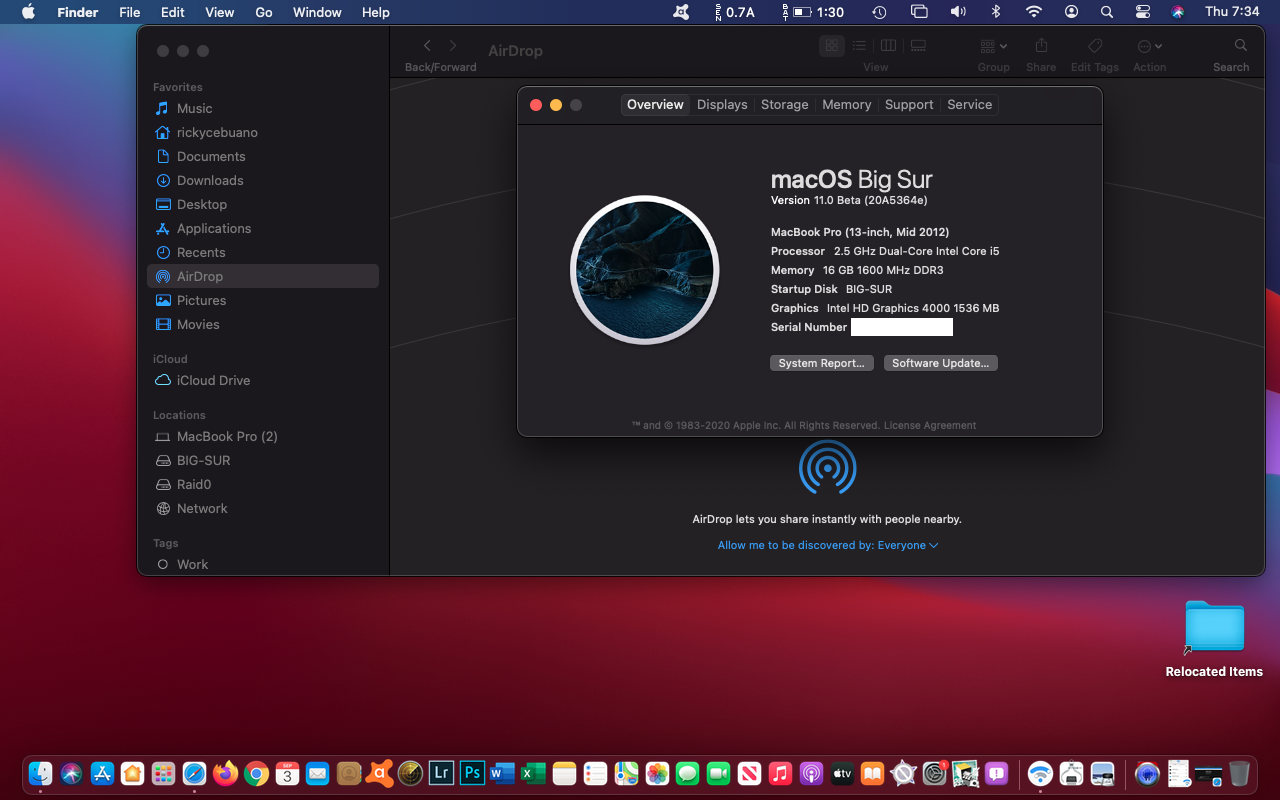
Task: Switch to the Storage tab
Action: pyautogui.click(x=785, y=105)
